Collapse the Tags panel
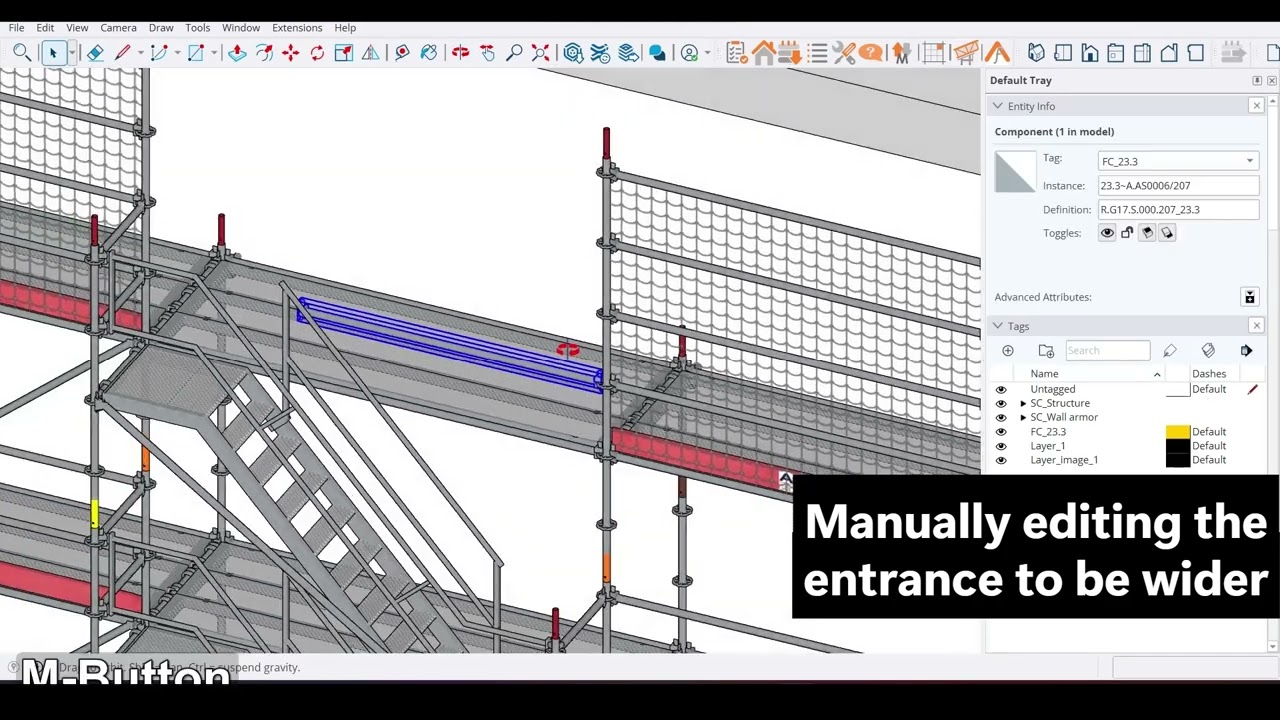 pos(997,326)
